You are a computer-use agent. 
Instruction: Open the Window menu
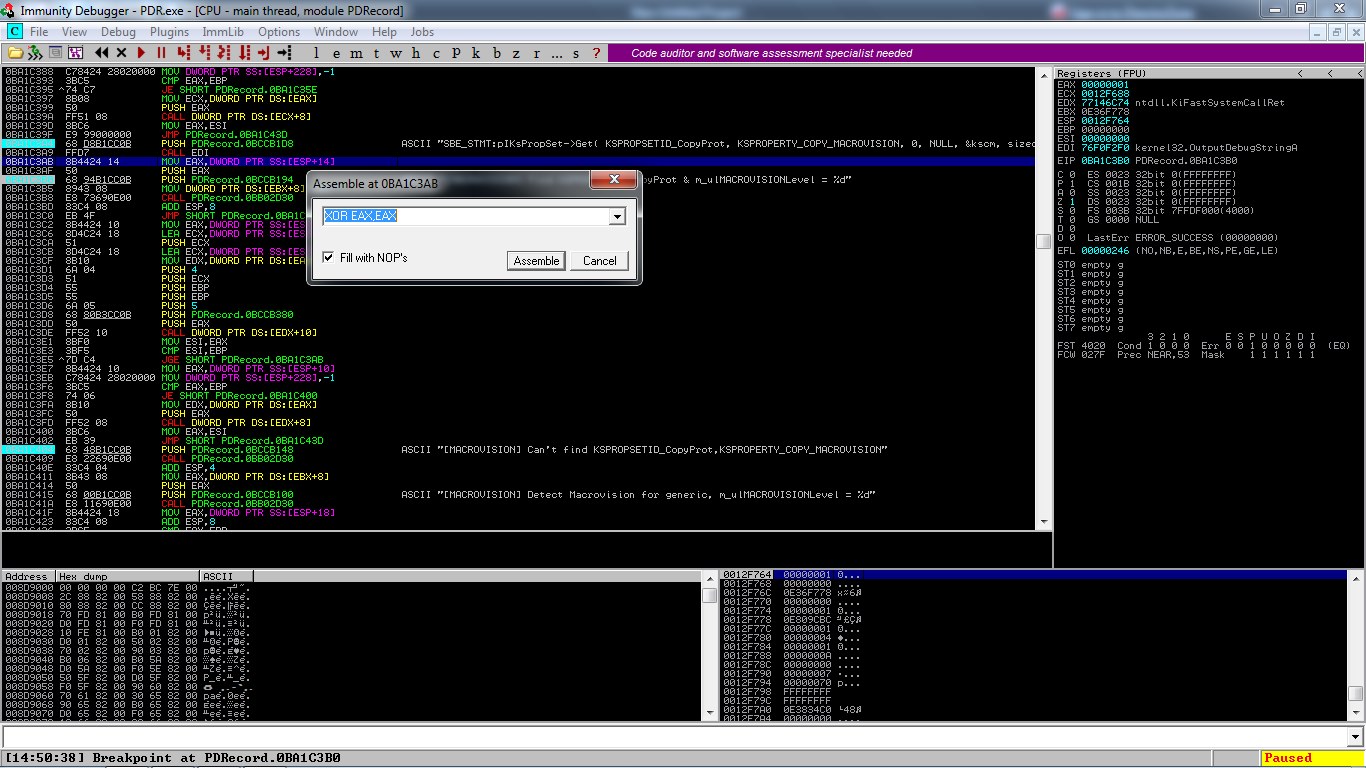click(x=336, y=32)
